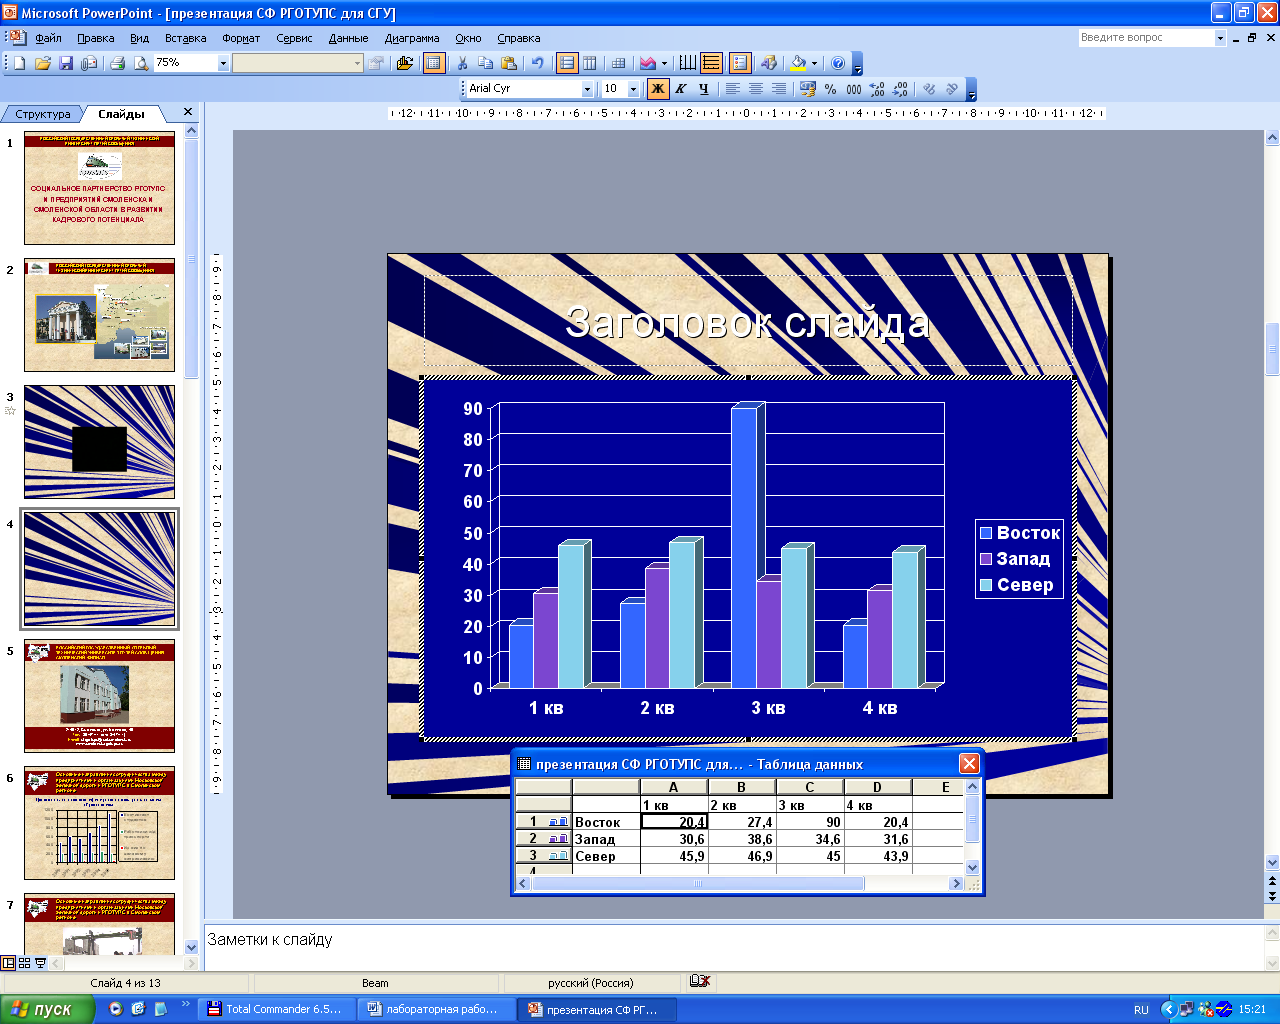
Task: Click the Data Table icon
Action: click(618, 63)
